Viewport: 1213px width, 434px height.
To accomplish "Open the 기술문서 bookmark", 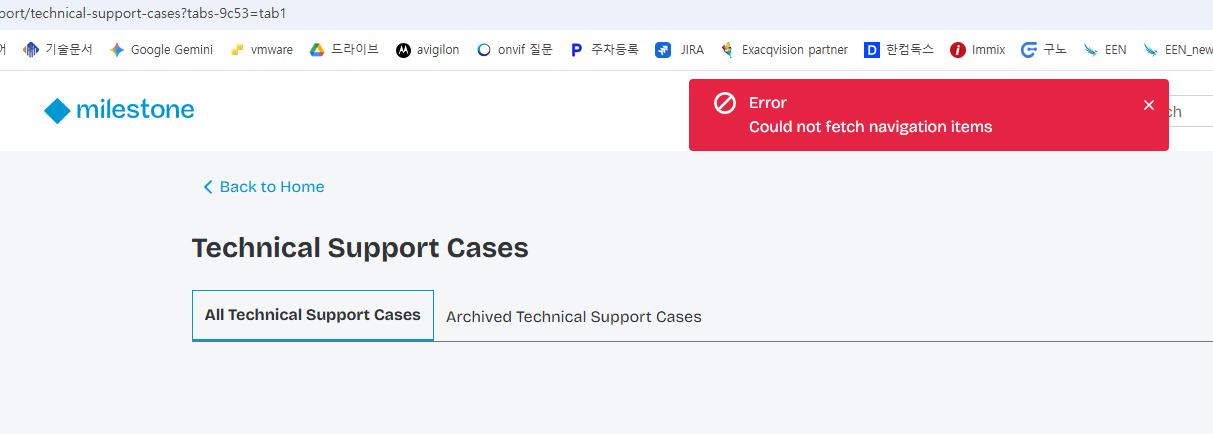I will pos(58,50).
